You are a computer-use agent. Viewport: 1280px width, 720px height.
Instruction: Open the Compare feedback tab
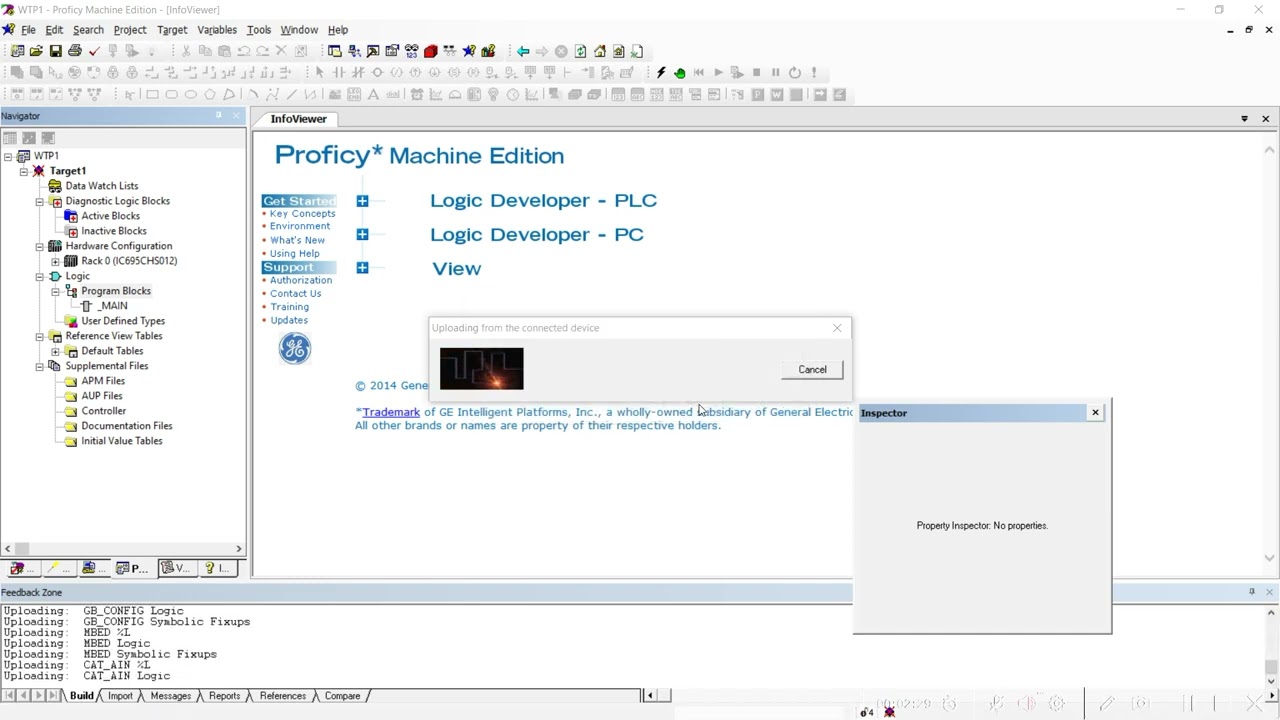[x=342, y=696]
